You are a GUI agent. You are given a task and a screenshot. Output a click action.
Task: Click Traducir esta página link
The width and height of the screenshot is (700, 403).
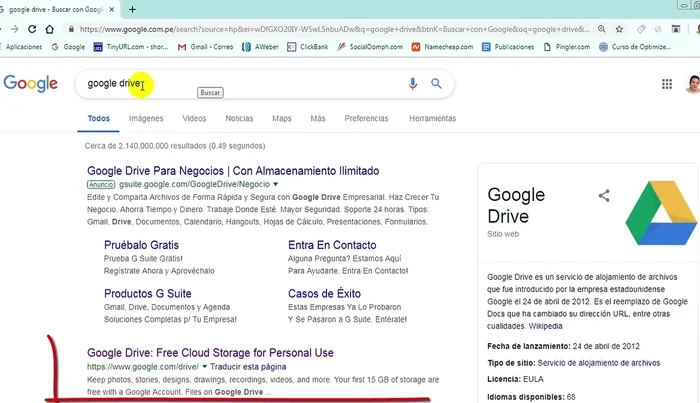[x=248, y=366]
